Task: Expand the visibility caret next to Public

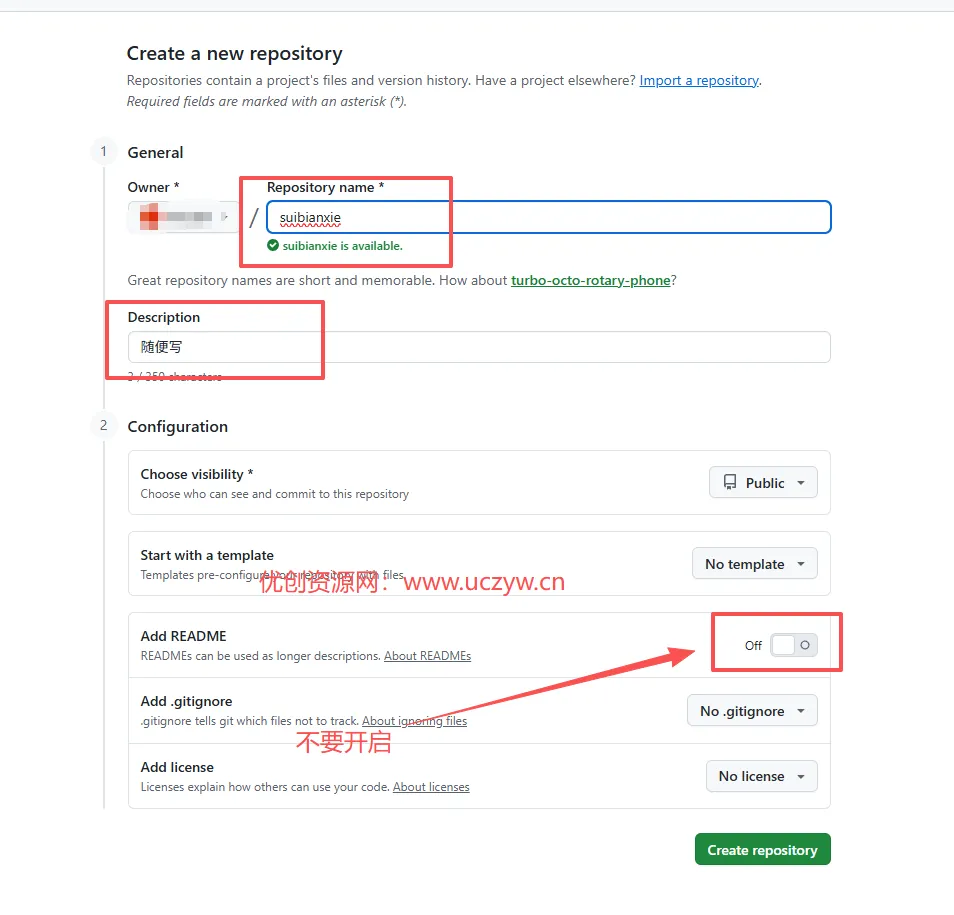Action: 801,483
